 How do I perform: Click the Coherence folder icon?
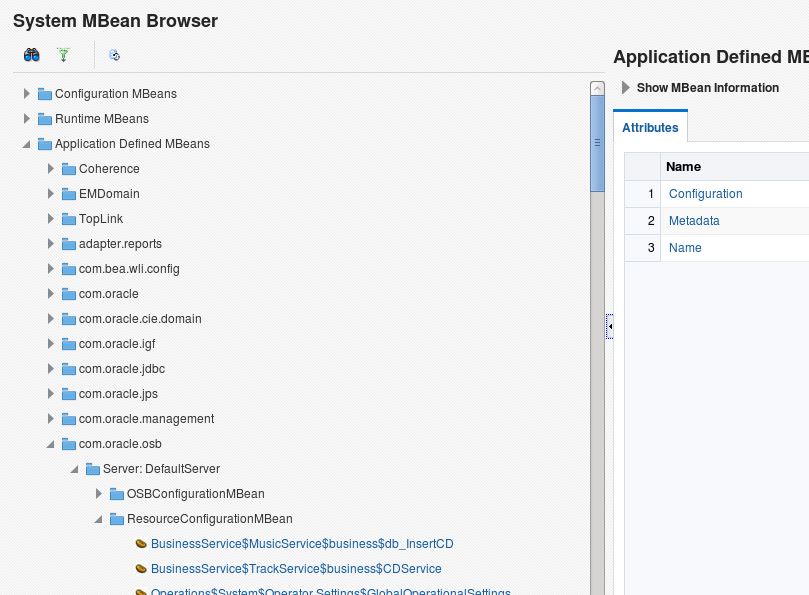pos(68,169)
